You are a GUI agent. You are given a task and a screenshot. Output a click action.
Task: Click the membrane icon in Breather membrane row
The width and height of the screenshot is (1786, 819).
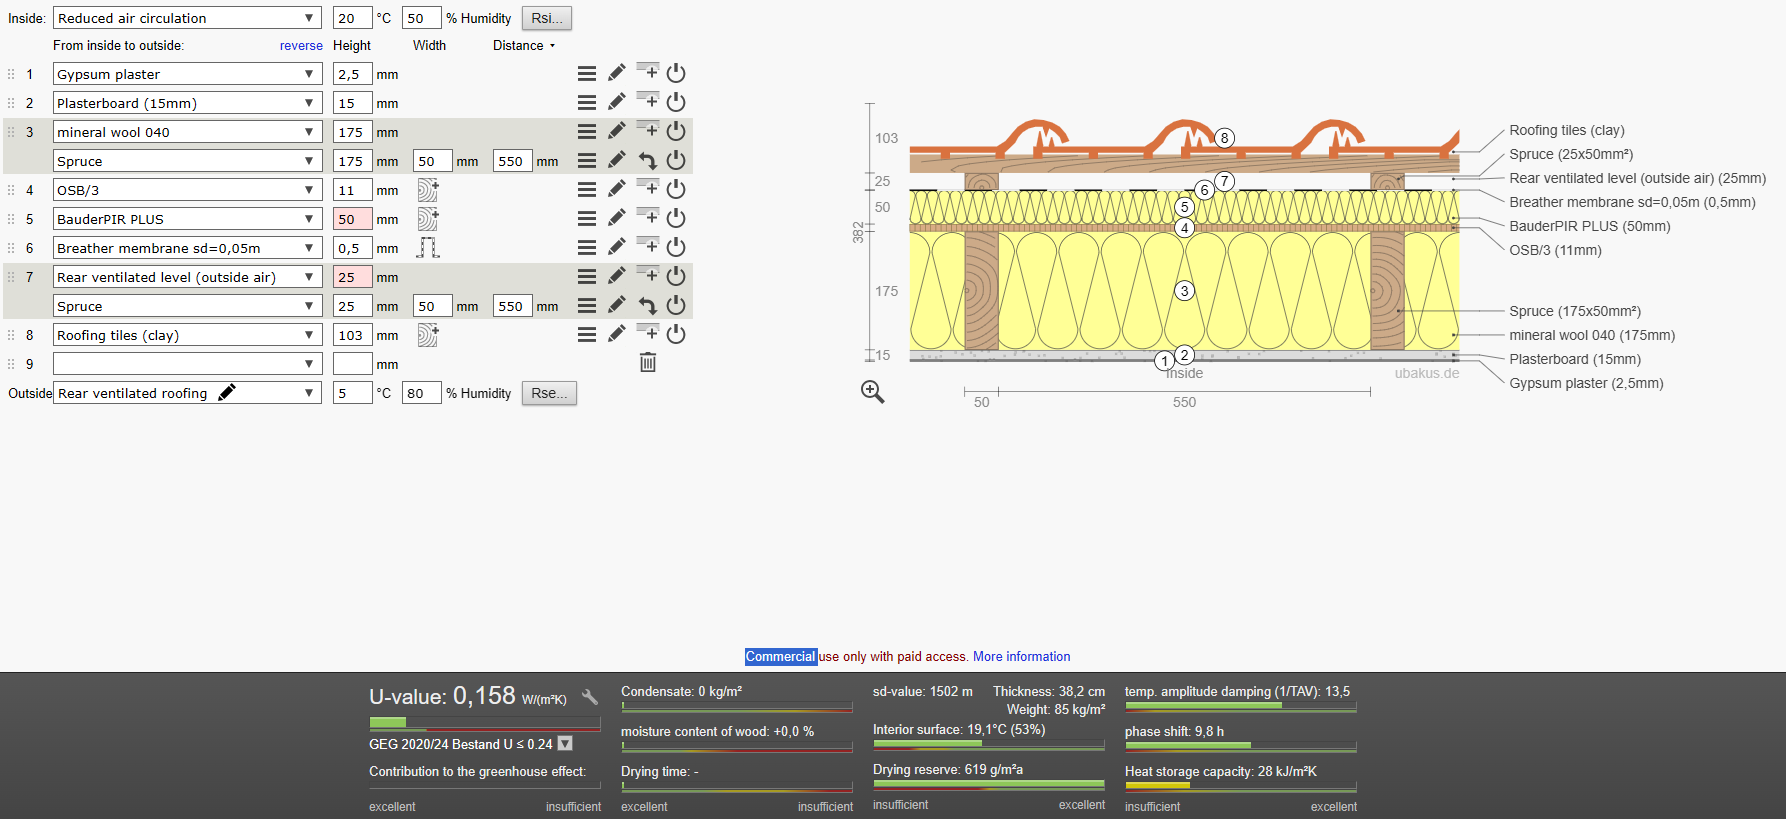coord(428,248)
